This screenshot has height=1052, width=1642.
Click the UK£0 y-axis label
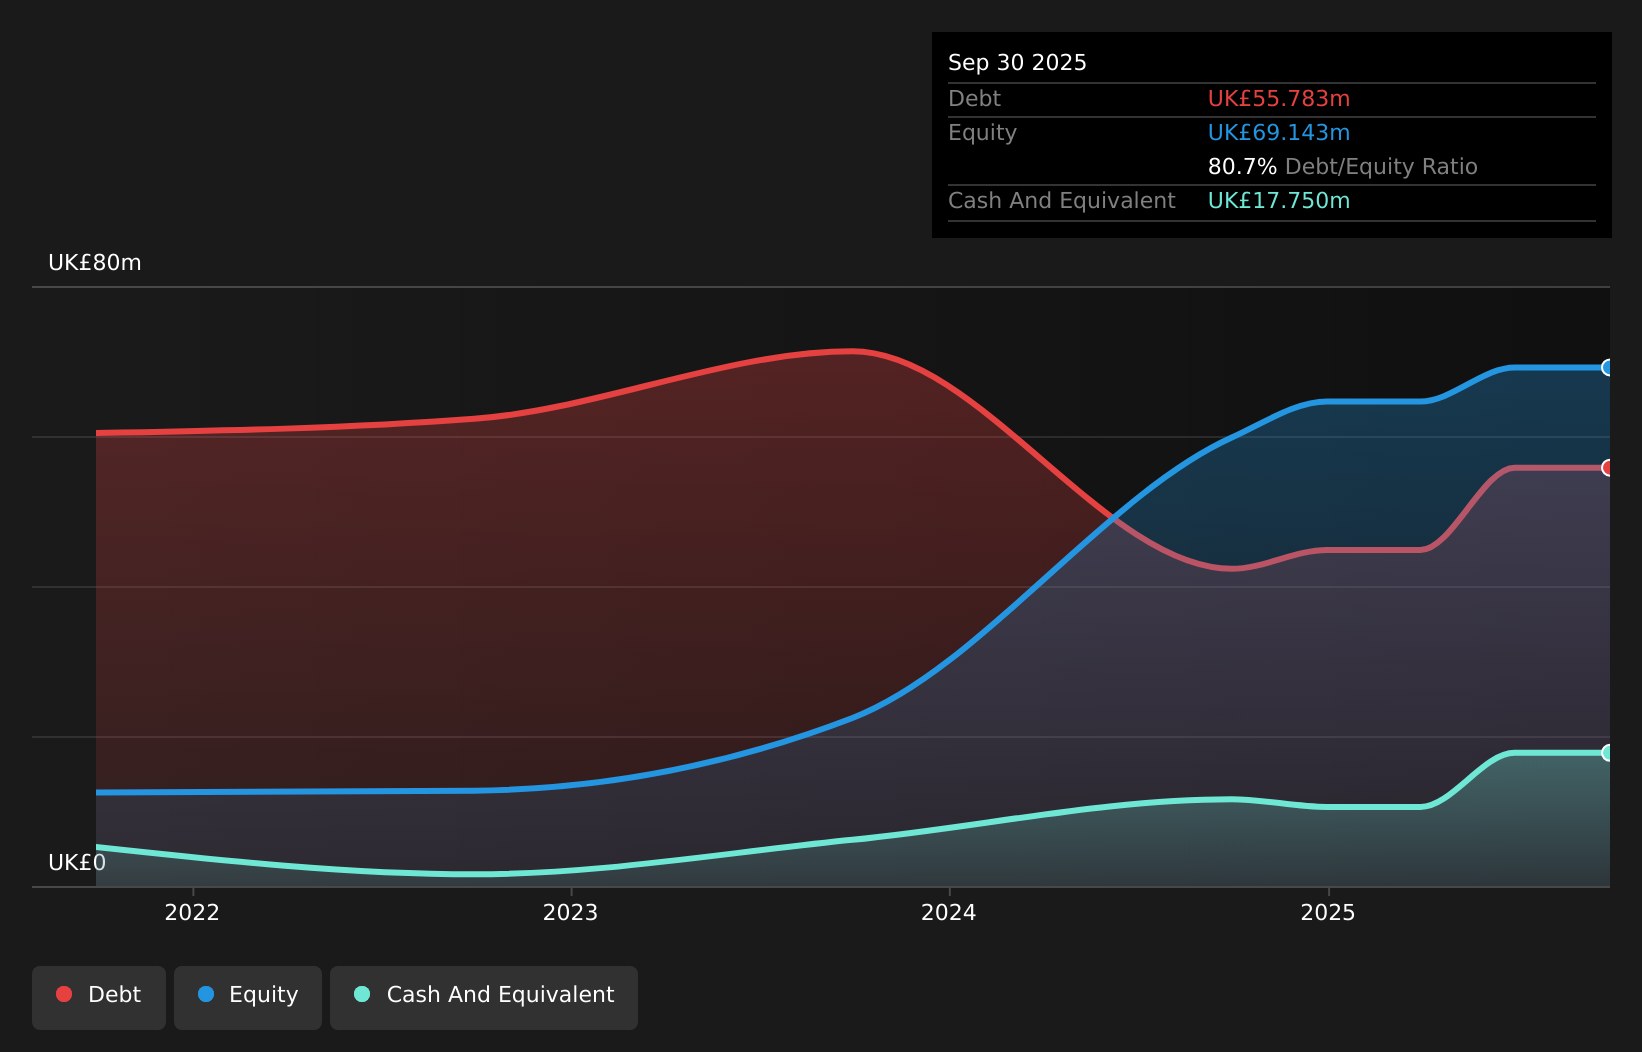coord(77,863)
